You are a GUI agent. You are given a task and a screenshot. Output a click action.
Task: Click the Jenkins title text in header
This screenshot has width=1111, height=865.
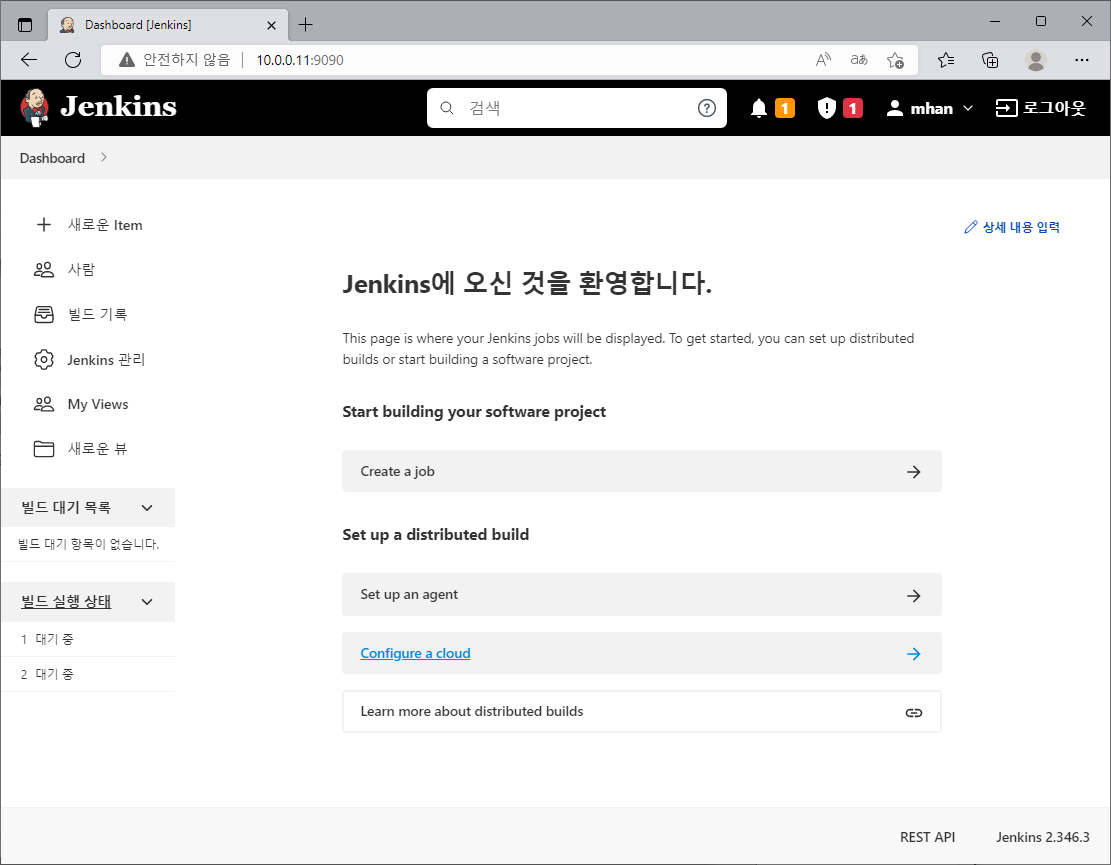coord(118,107)
